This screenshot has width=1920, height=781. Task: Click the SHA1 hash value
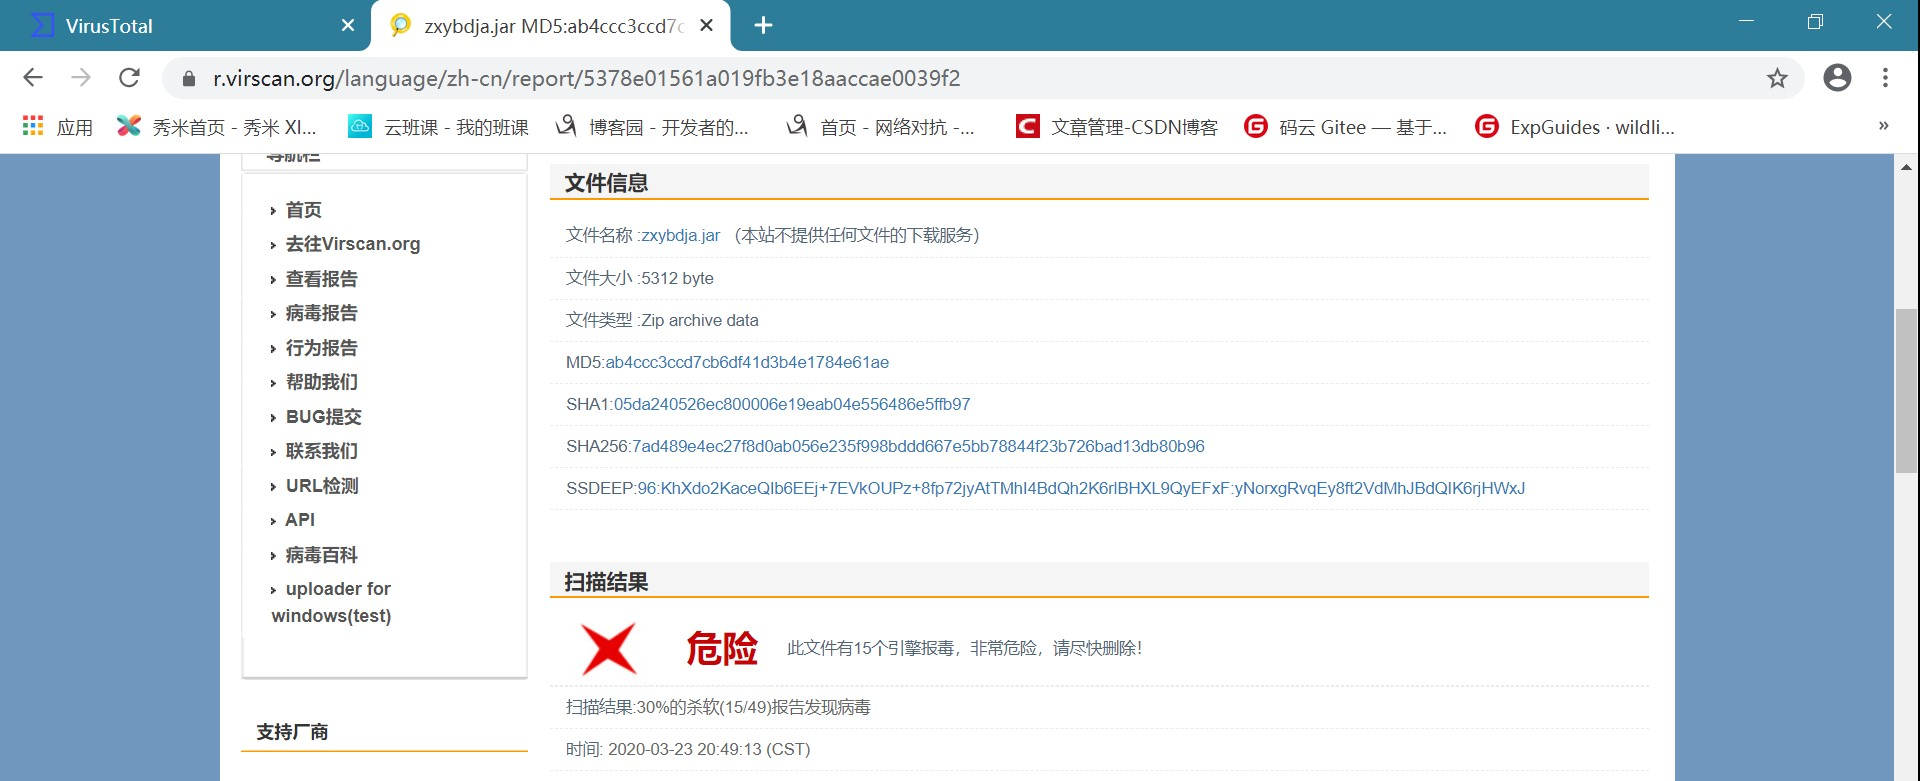point(792,404)
